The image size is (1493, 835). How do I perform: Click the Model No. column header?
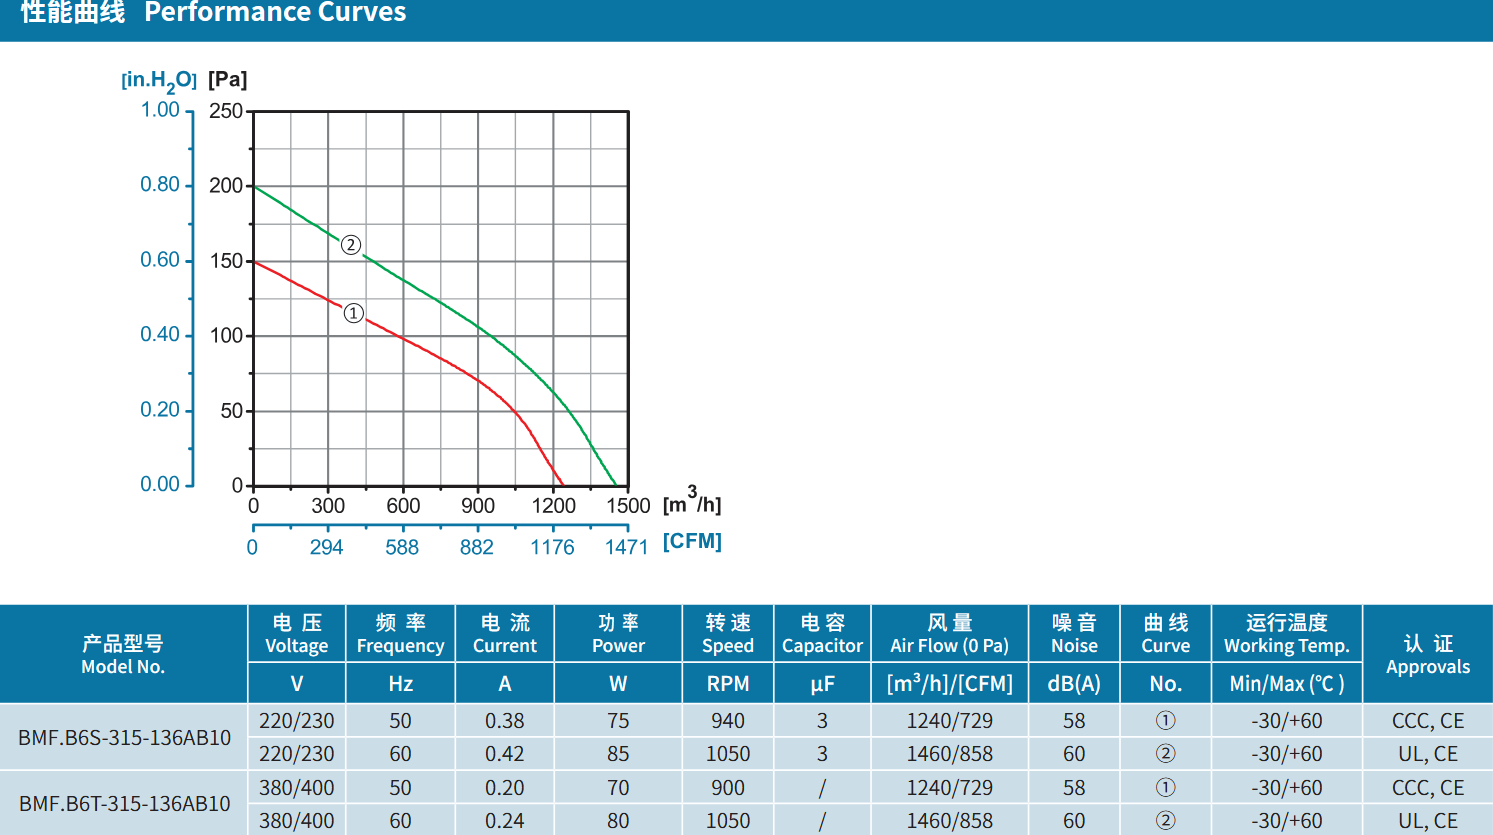coord(123,654)
